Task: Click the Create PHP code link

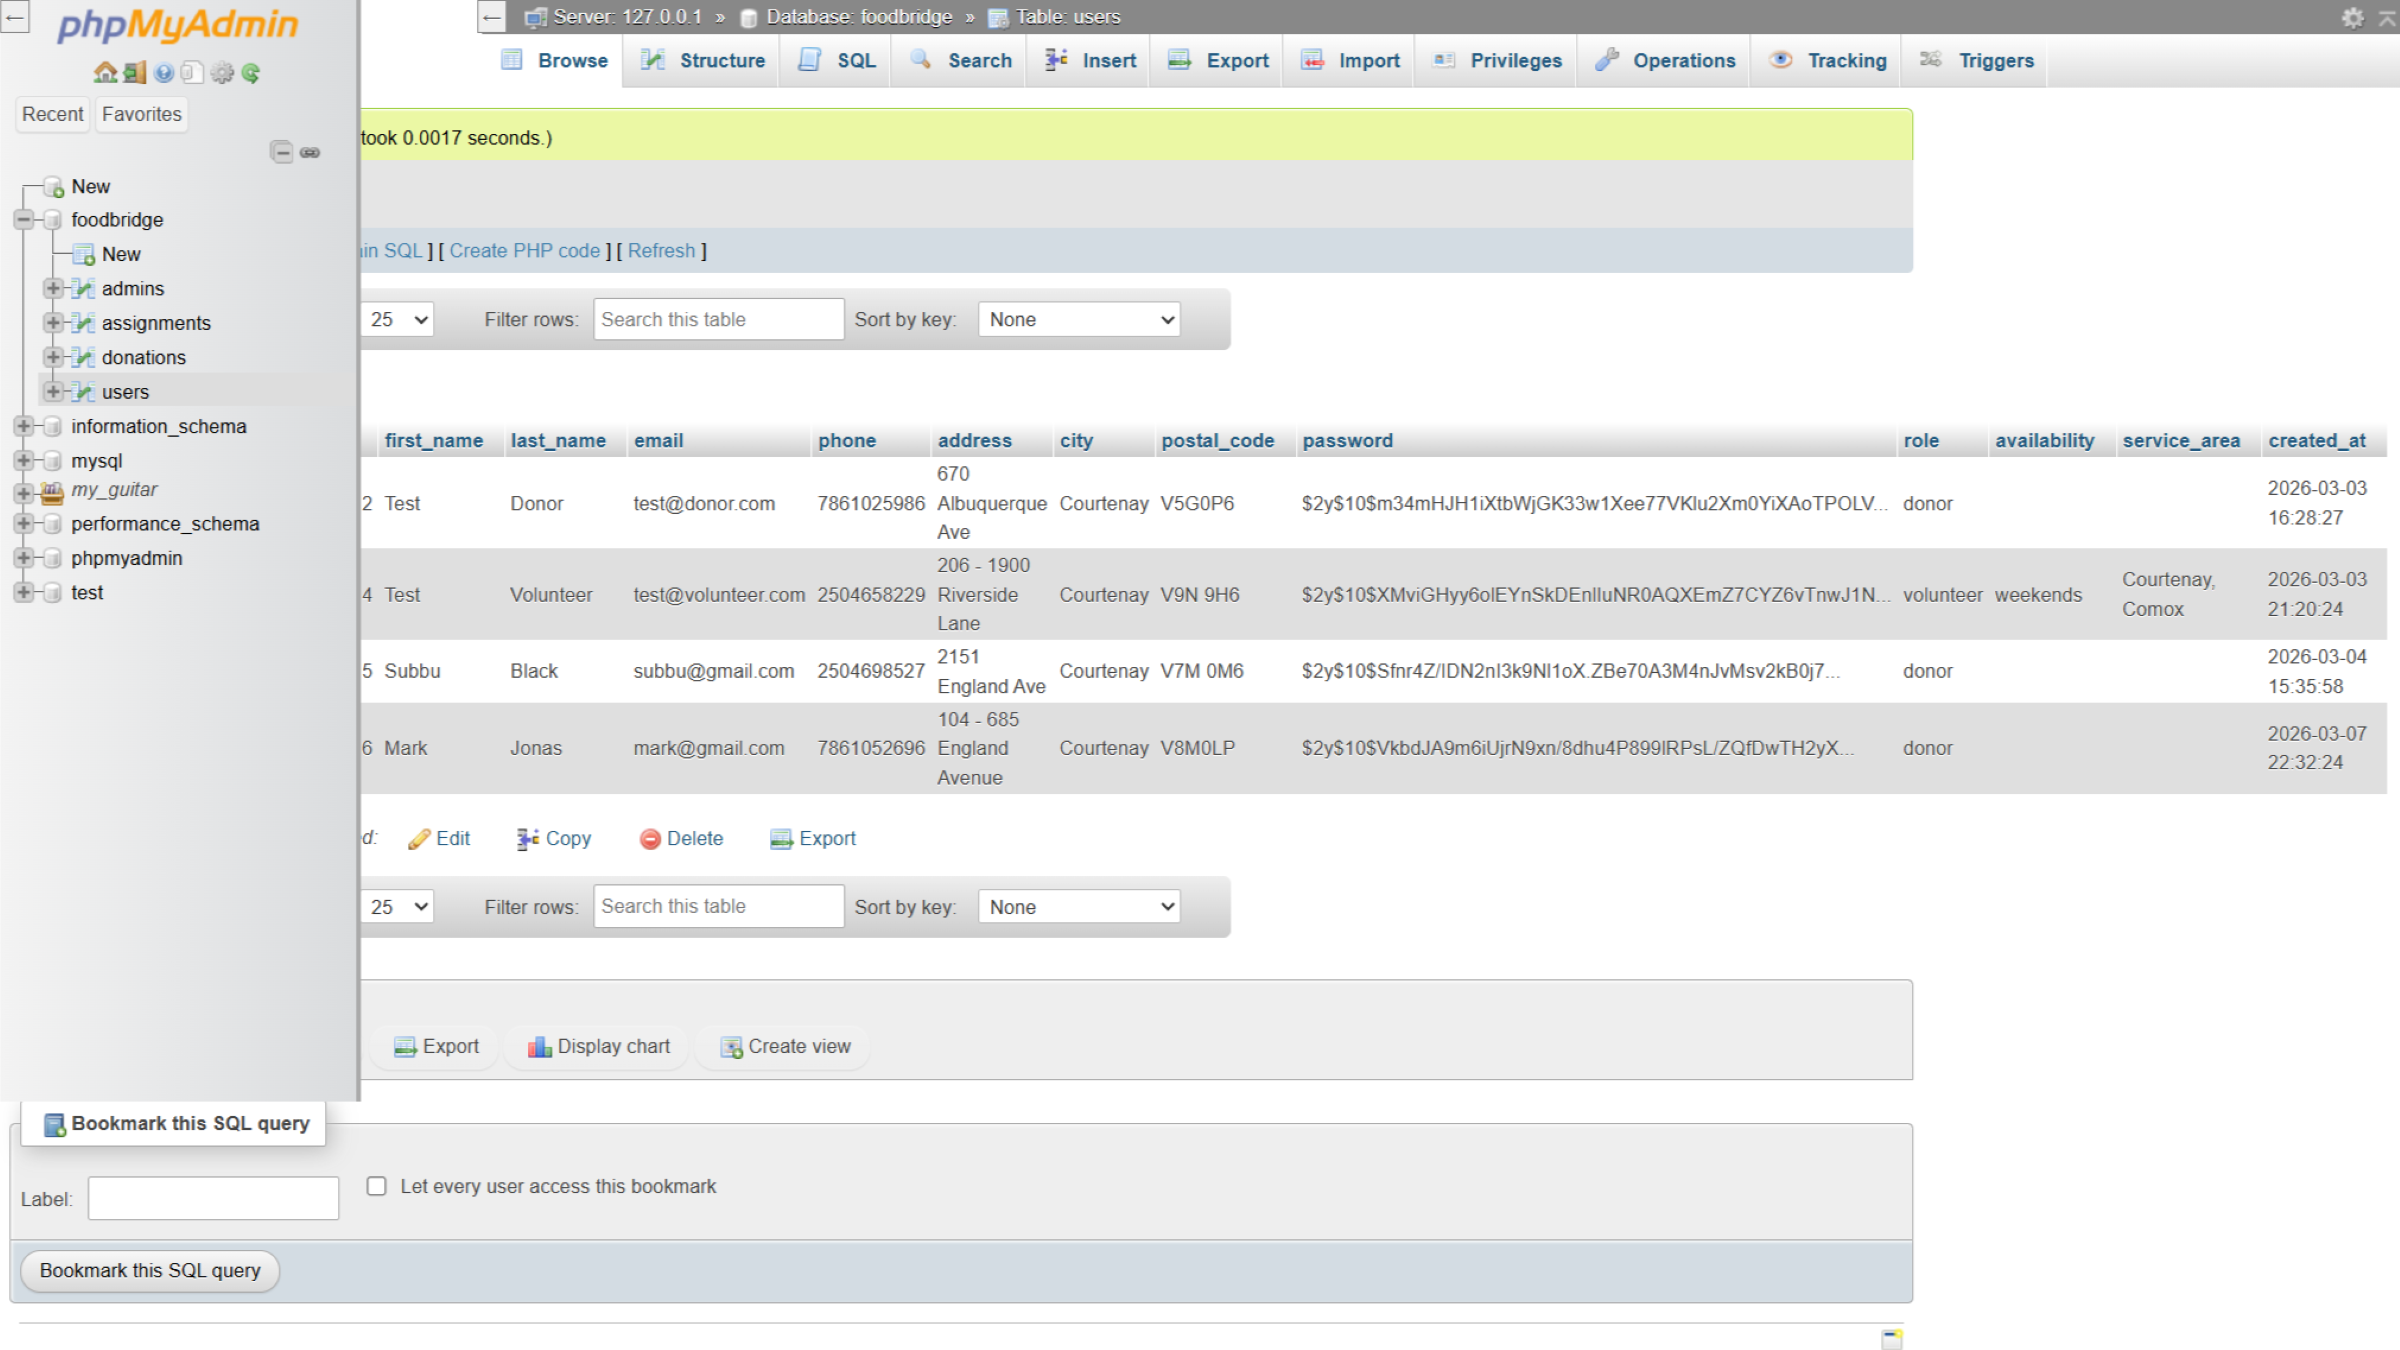Action: coord(524,251)
